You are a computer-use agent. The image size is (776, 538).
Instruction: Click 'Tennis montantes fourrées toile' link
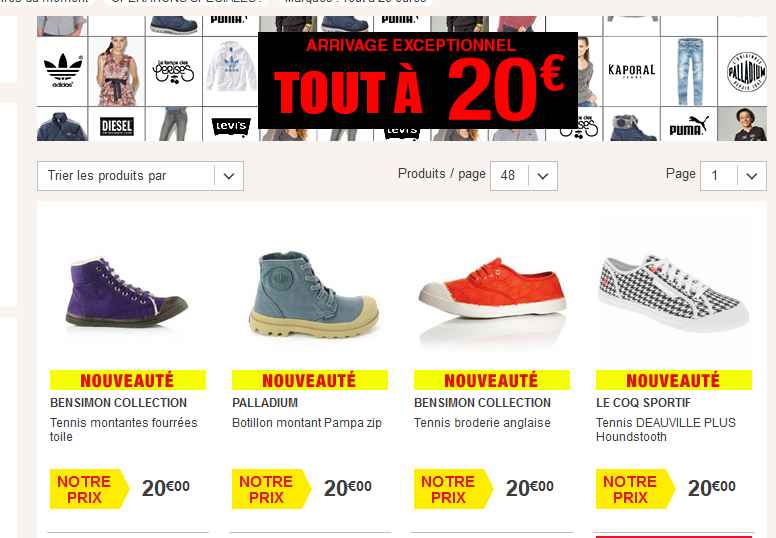point(124,430)
